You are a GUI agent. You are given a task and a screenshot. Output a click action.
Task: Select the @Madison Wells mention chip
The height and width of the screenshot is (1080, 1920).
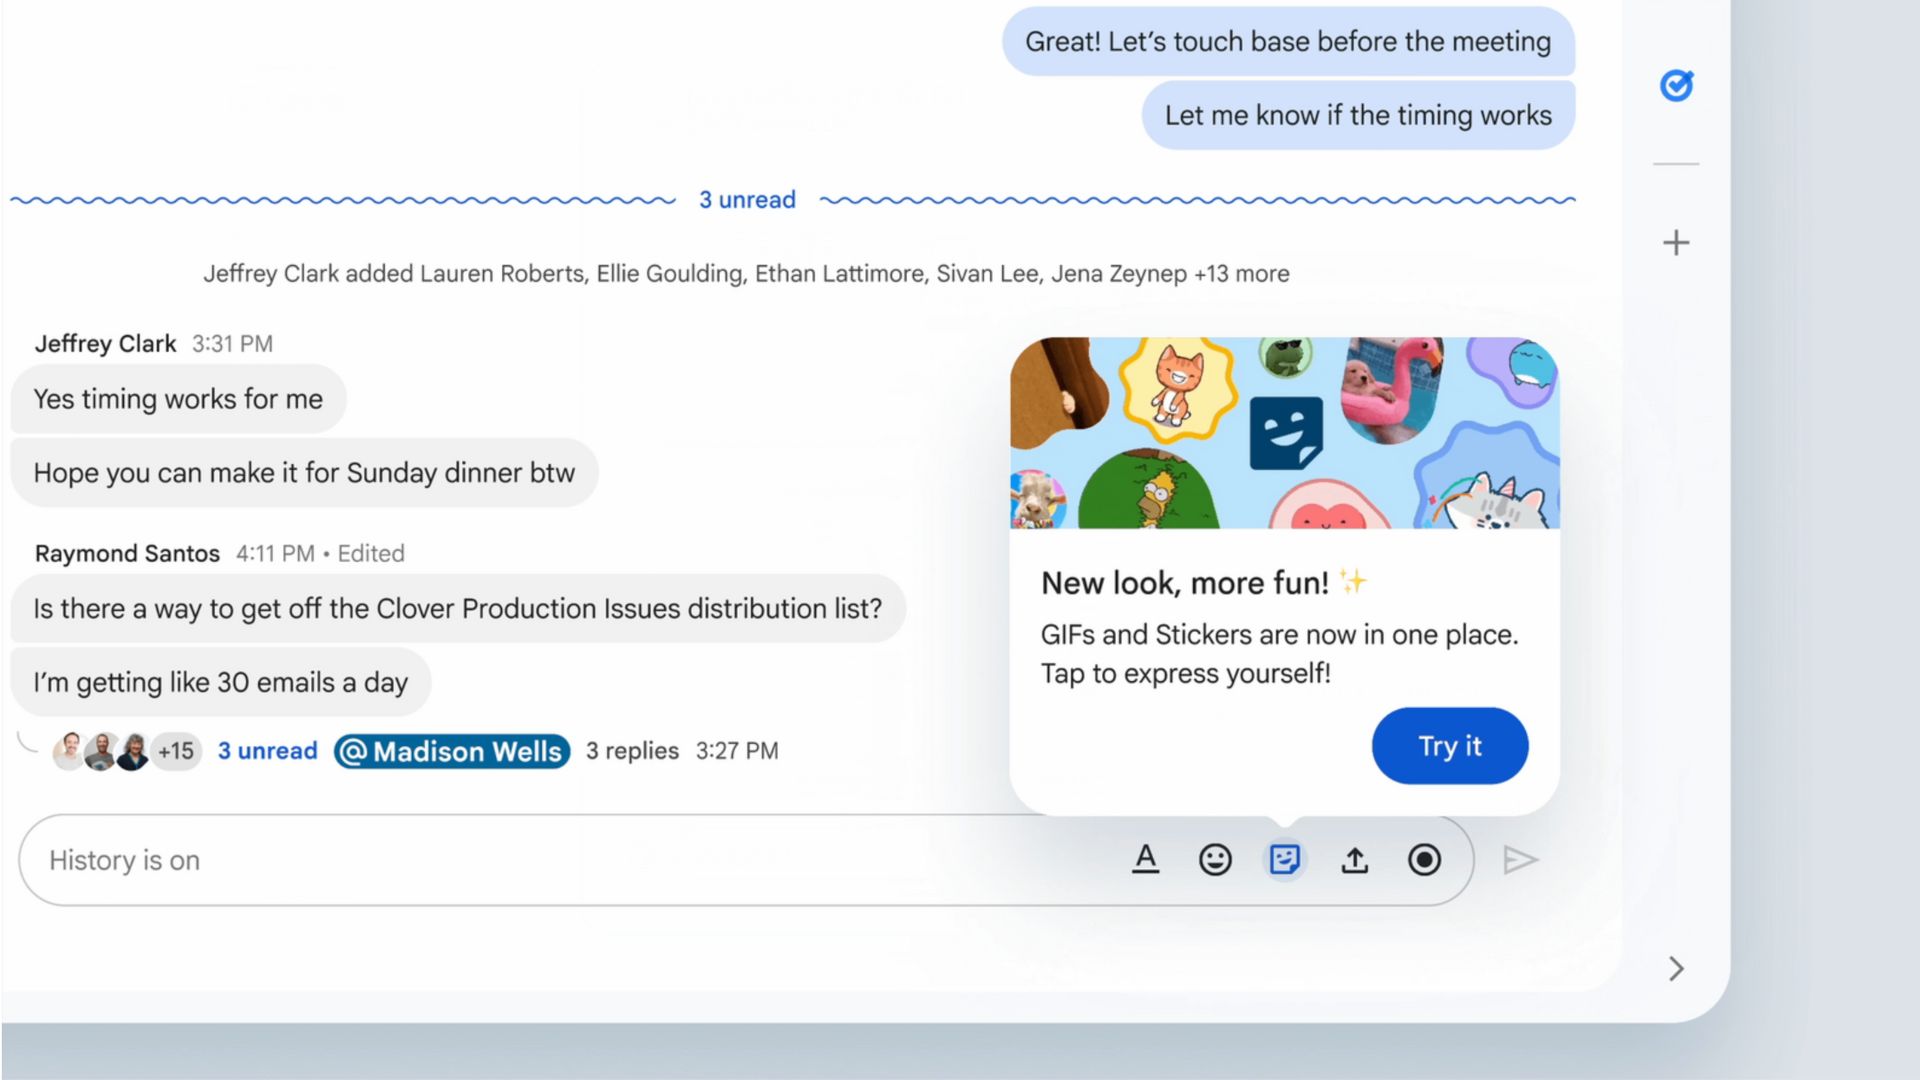(x=451, y=751)
